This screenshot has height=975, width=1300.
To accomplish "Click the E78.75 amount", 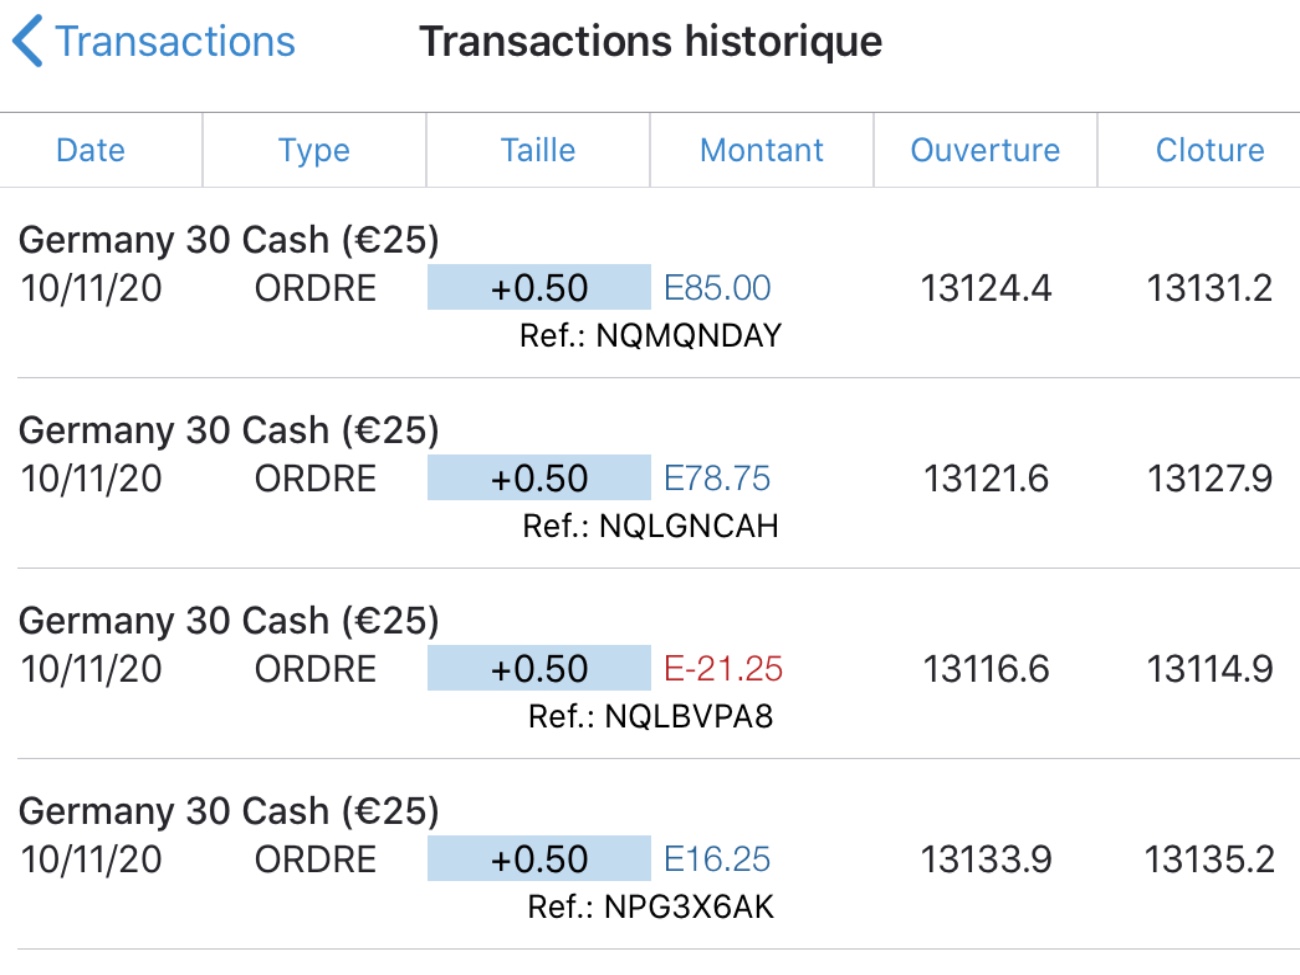I will (x=717, y=479).
